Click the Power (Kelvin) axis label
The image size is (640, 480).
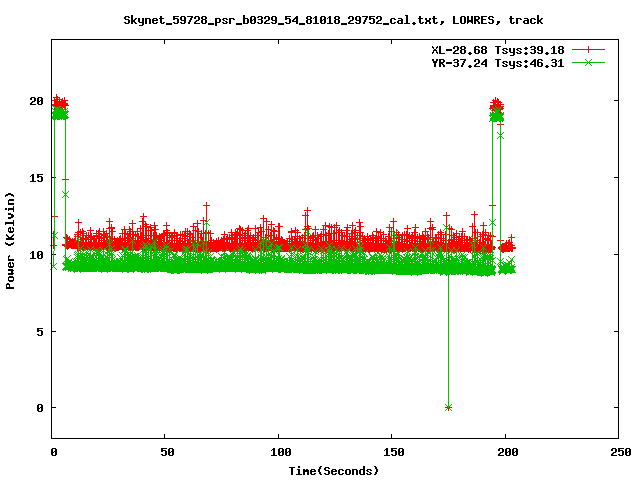click(x=10, y=241)
